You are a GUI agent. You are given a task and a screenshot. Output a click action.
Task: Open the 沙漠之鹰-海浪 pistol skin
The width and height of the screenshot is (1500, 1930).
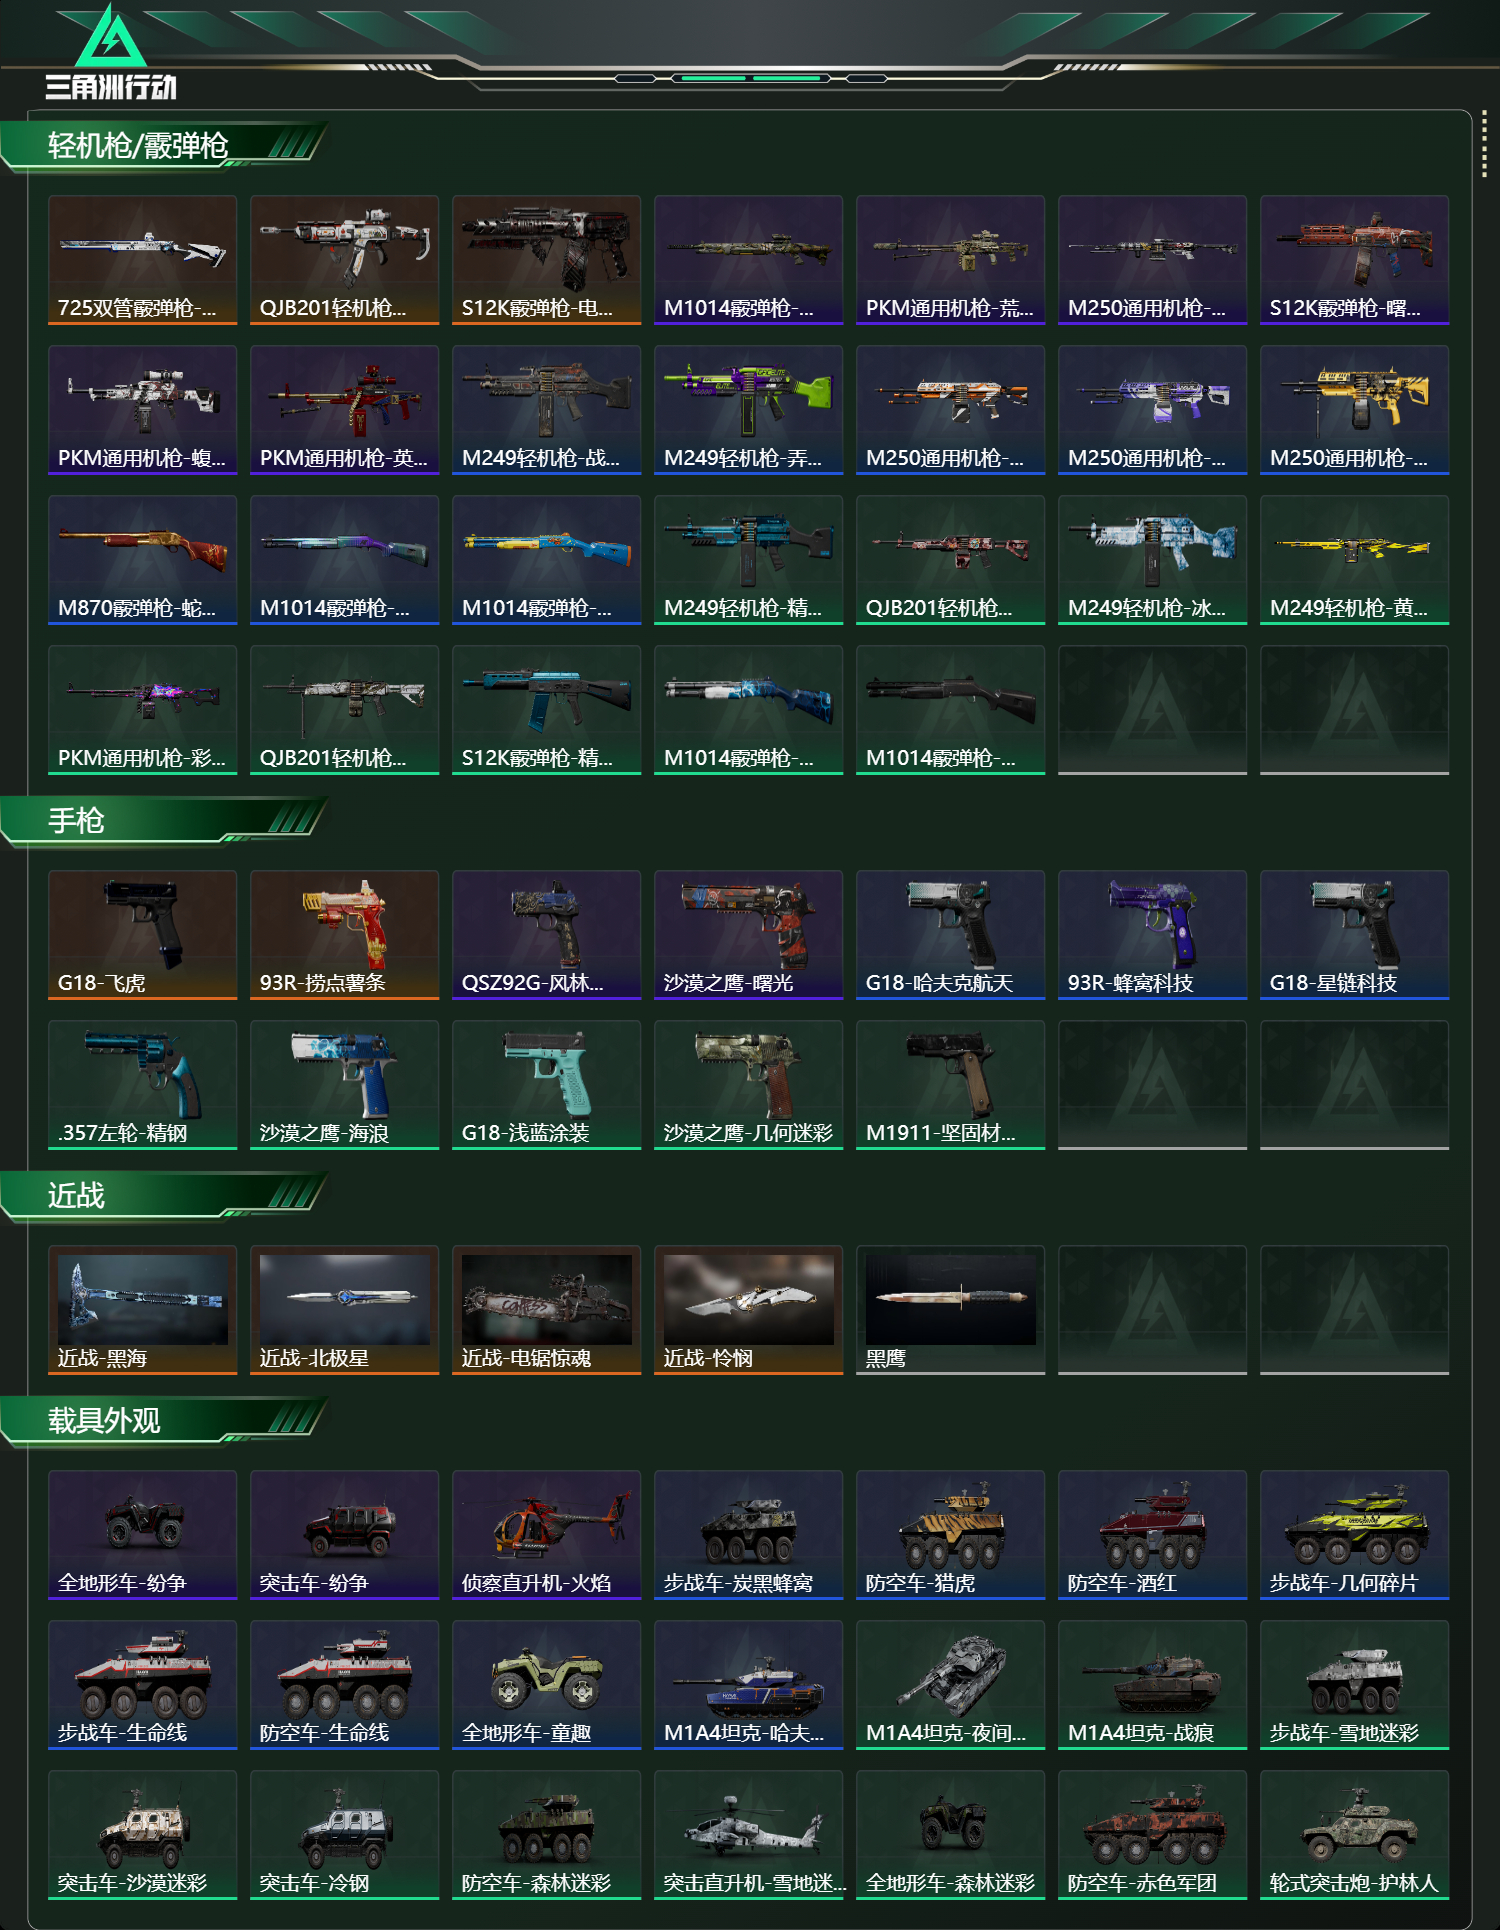click(x=345, y=1084)
